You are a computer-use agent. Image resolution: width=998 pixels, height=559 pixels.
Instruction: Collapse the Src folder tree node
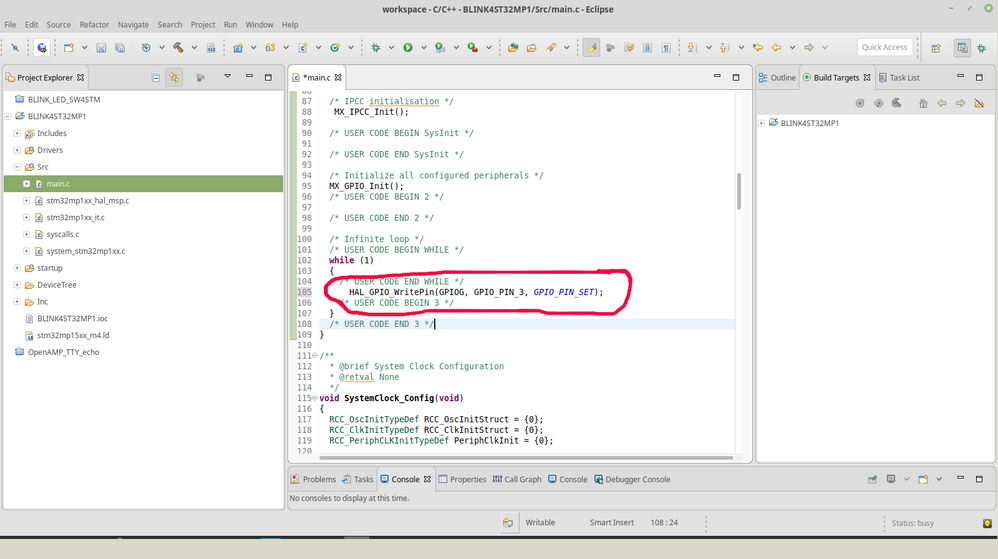coord(17,167)
